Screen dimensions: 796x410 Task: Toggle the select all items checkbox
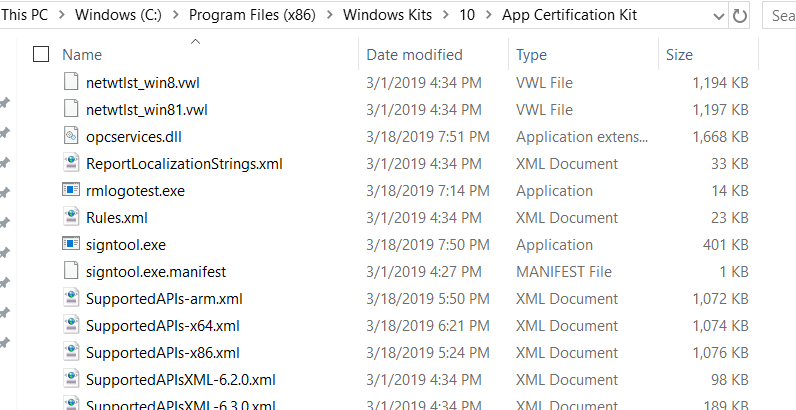[41, 54]
